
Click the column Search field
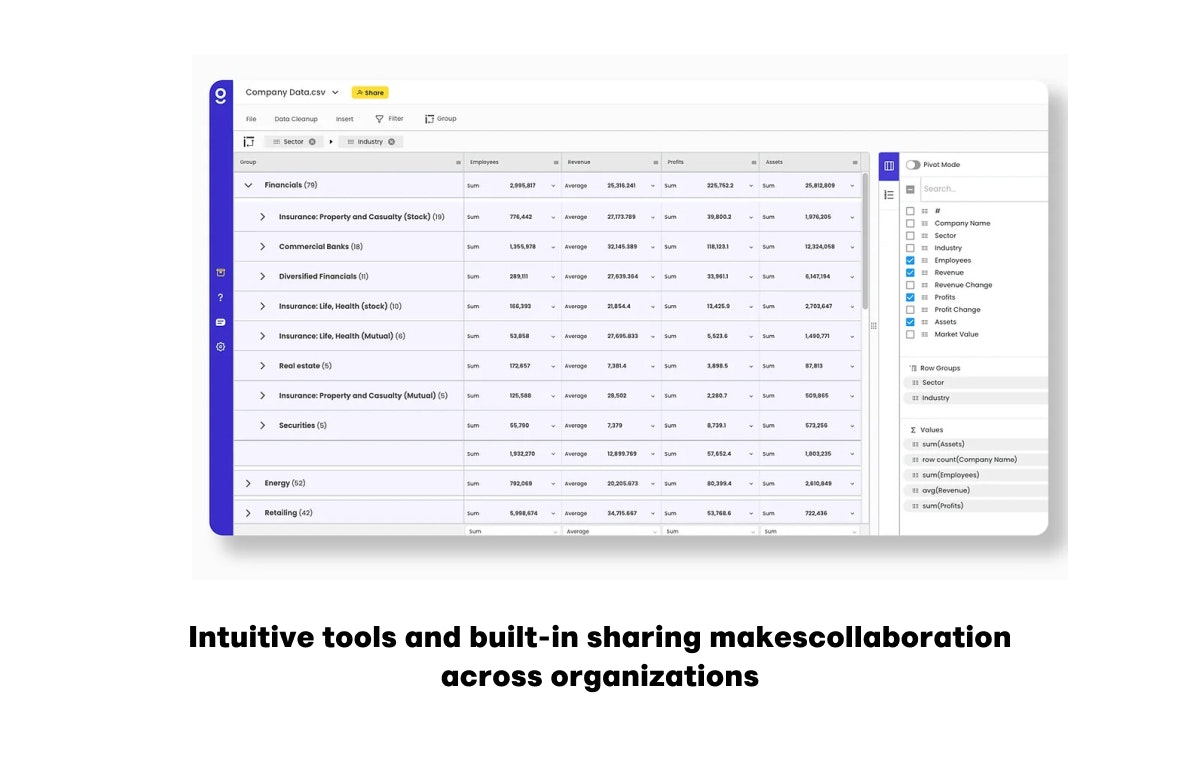pos(983,189)
